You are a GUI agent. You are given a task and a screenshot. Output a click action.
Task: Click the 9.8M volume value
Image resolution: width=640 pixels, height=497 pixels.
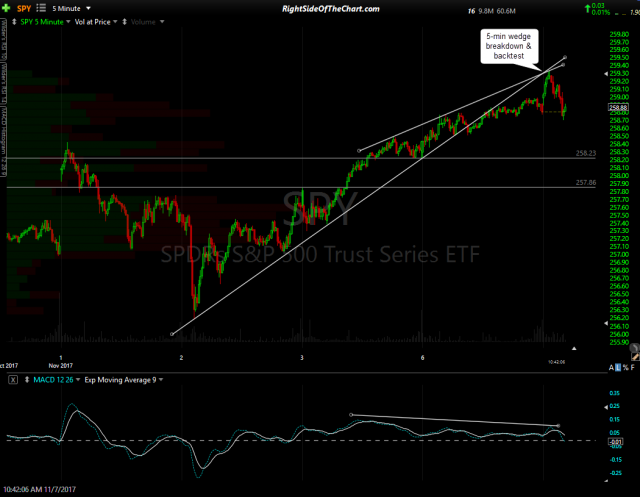pos(486,11)
